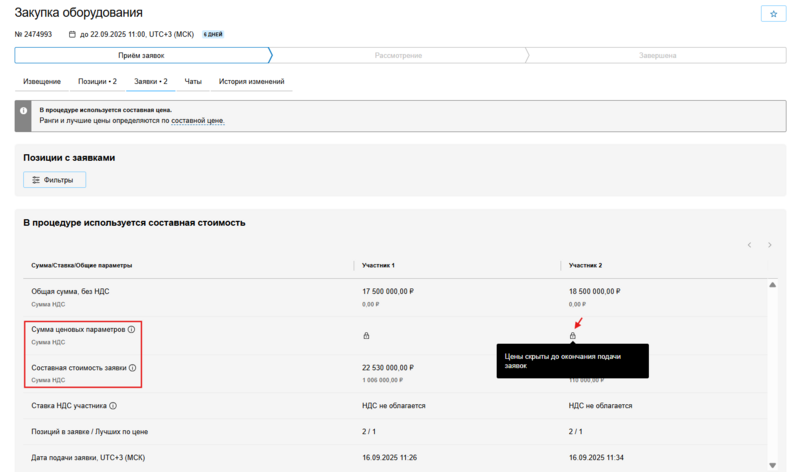
Task: Open the Фильтры filter panel
Action: coord(55,180)
